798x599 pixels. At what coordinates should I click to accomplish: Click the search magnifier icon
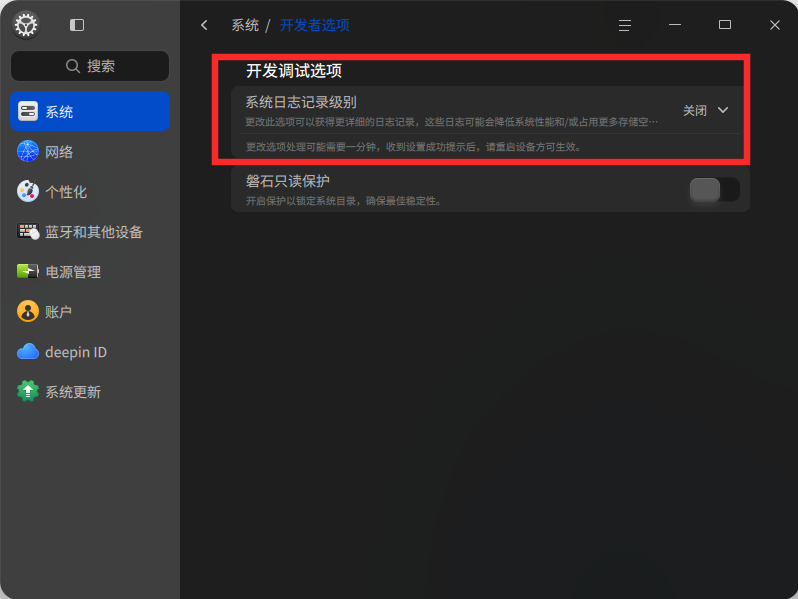[x=73, y=66]
